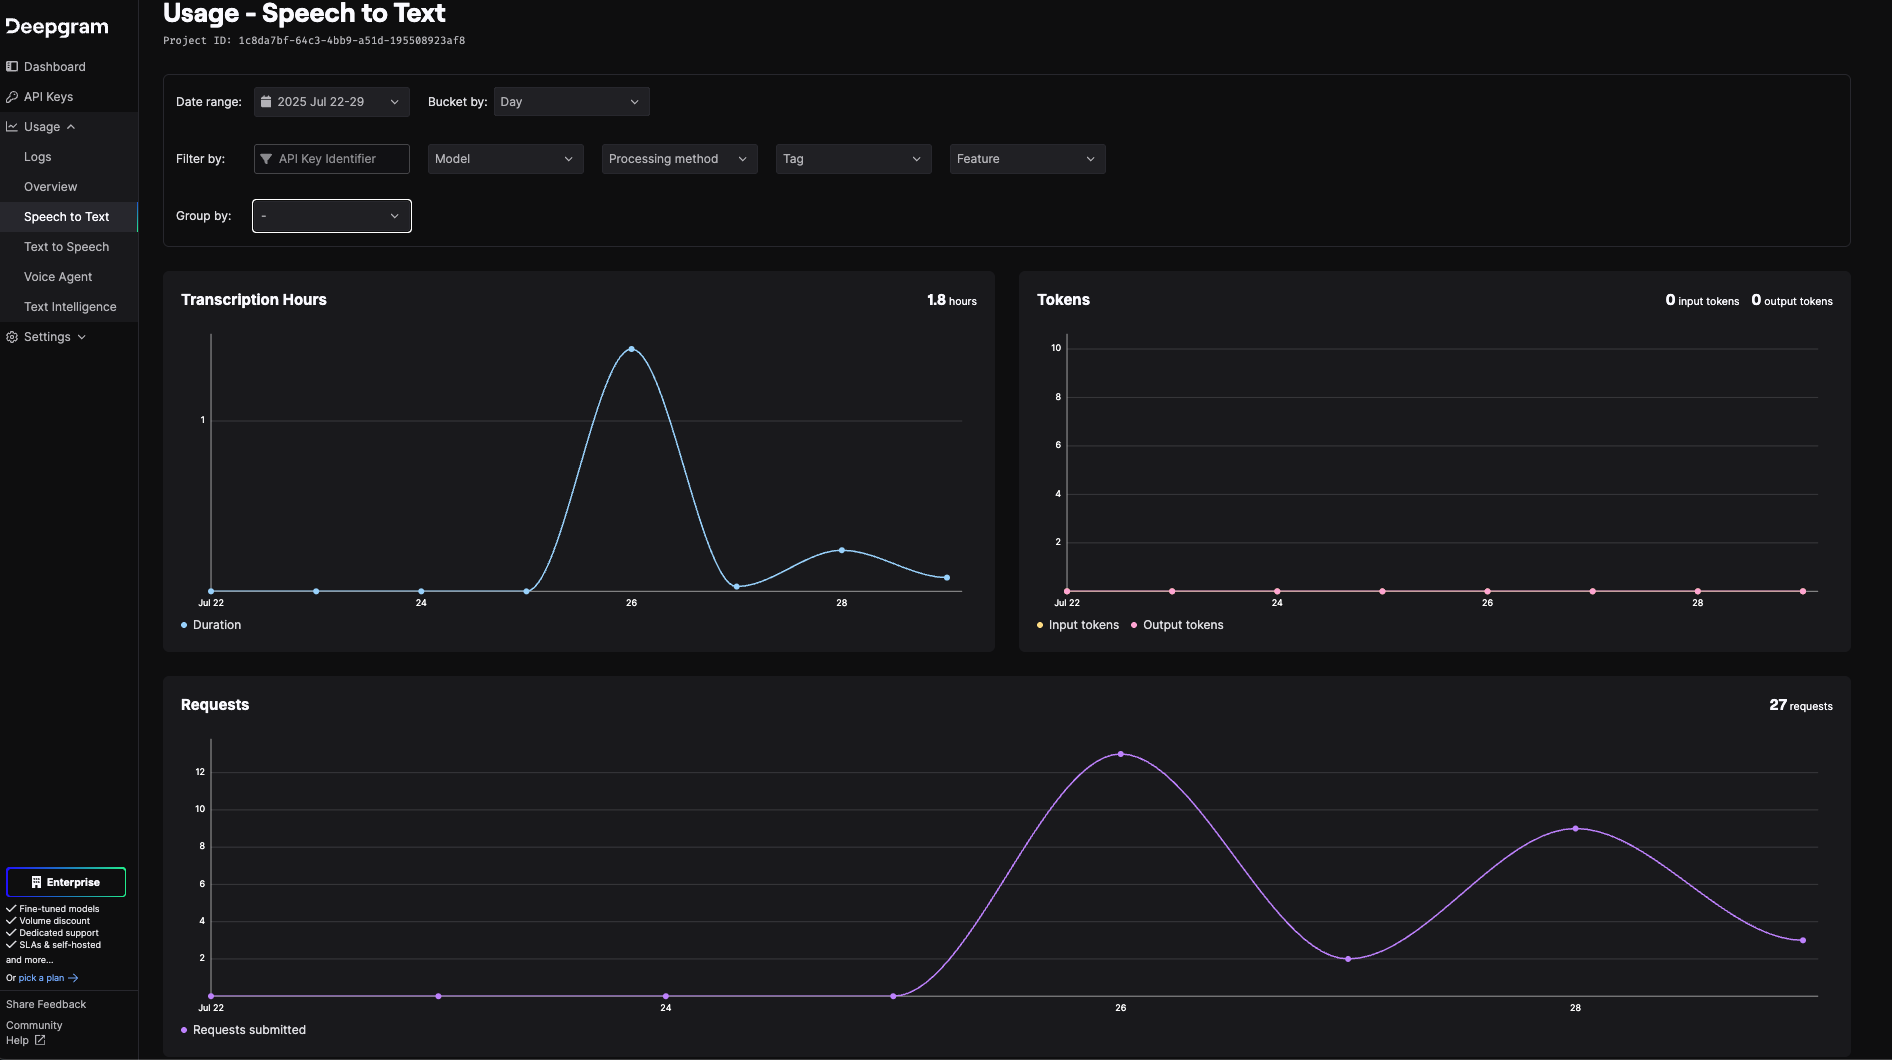Open API Keys page
Viewport: 1892px width, 1060px height.
click(x=48, y=97)
